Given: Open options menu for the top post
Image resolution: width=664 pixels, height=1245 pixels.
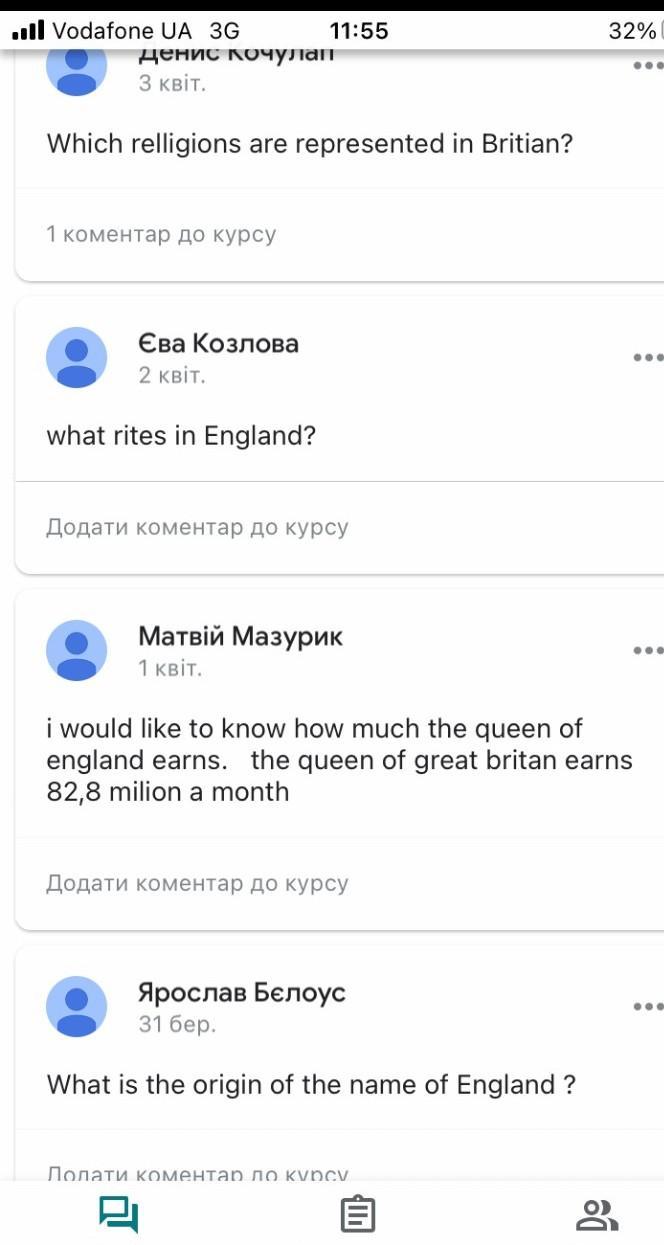Looking at the screenshot, I should pos(647,66).
